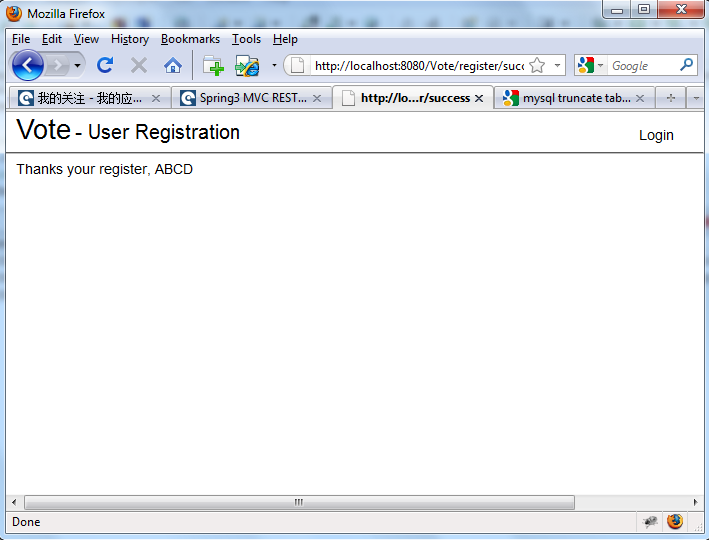This screenshot has height=540, width=709.
Task: Open the address bar history dropdown
Action: tap(558, 66)
